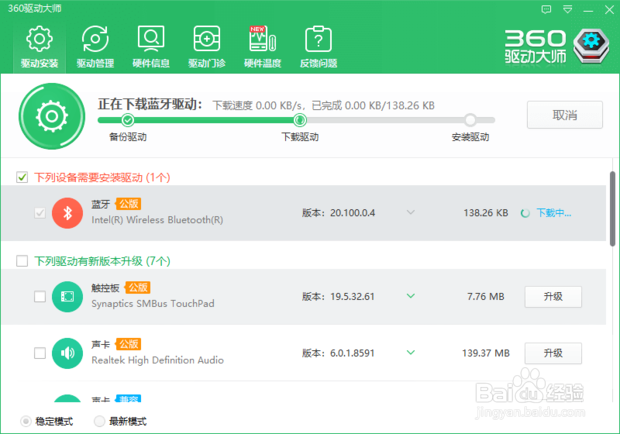
Task: Open the 驱动安装 gear tab
Action: pos(39,47)
